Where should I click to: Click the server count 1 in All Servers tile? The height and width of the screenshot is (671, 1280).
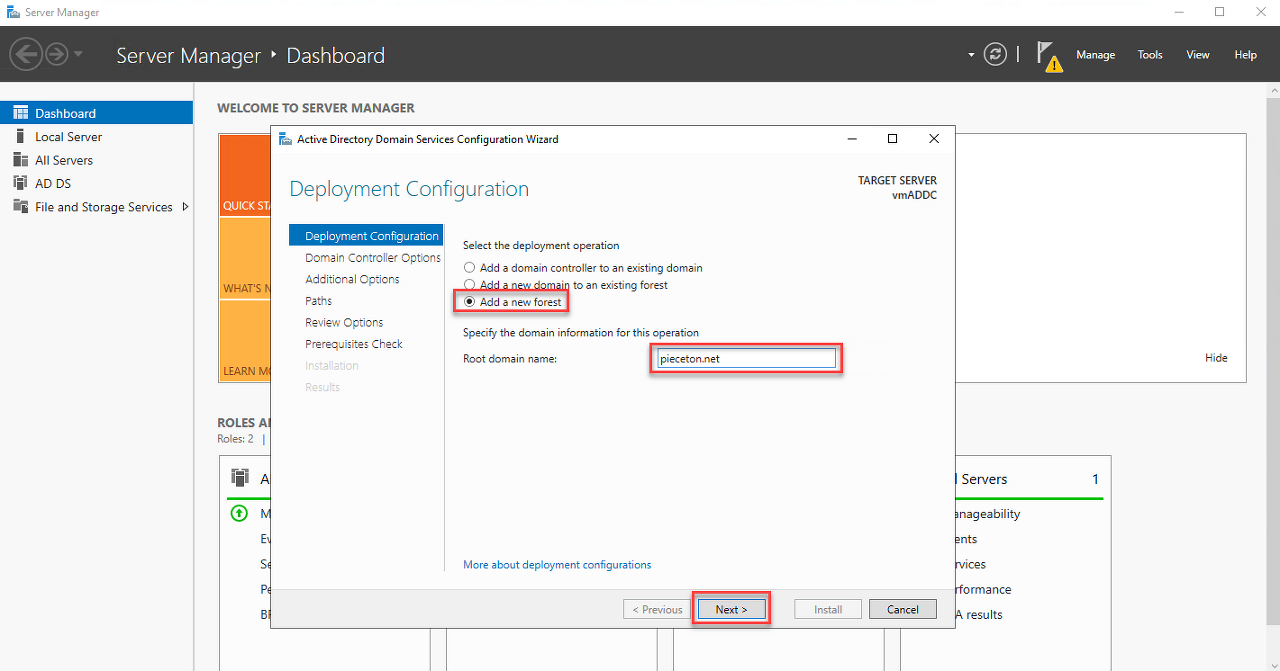(x=1096, y=479)
